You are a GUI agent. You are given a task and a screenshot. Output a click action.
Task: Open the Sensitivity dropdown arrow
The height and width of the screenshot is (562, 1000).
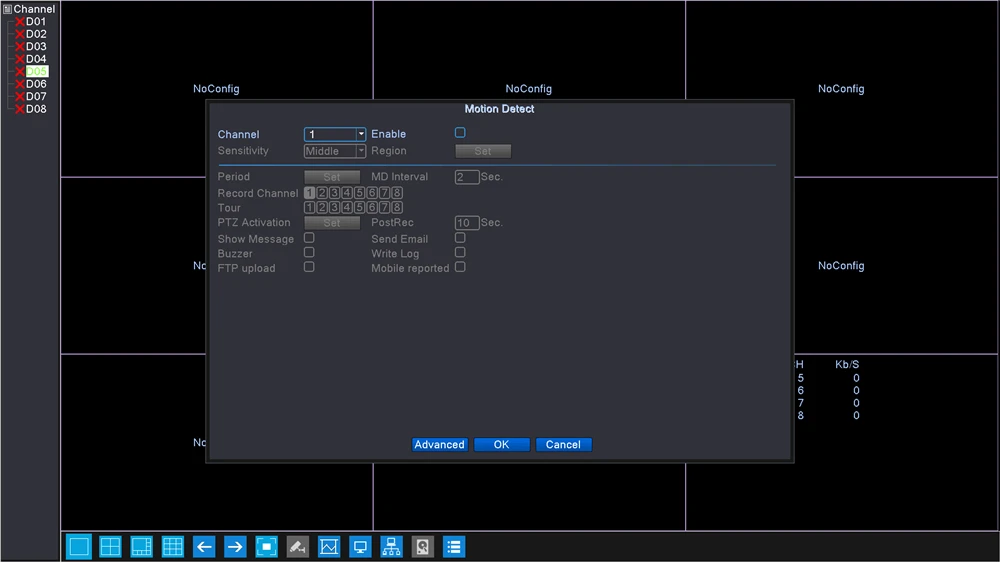click(360, 151)
